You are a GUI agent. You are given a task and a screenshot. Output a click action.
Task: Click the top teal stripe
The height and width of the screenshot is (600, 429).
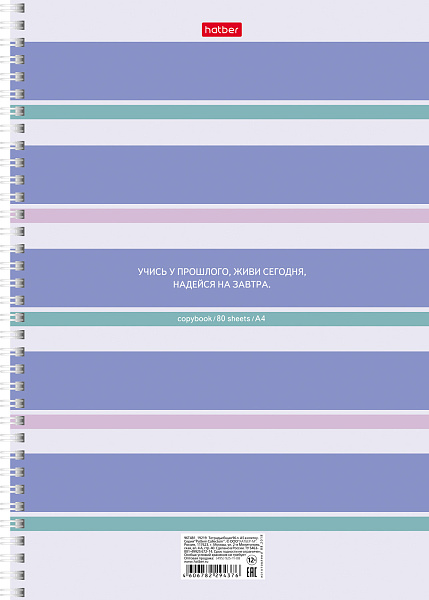219,112
